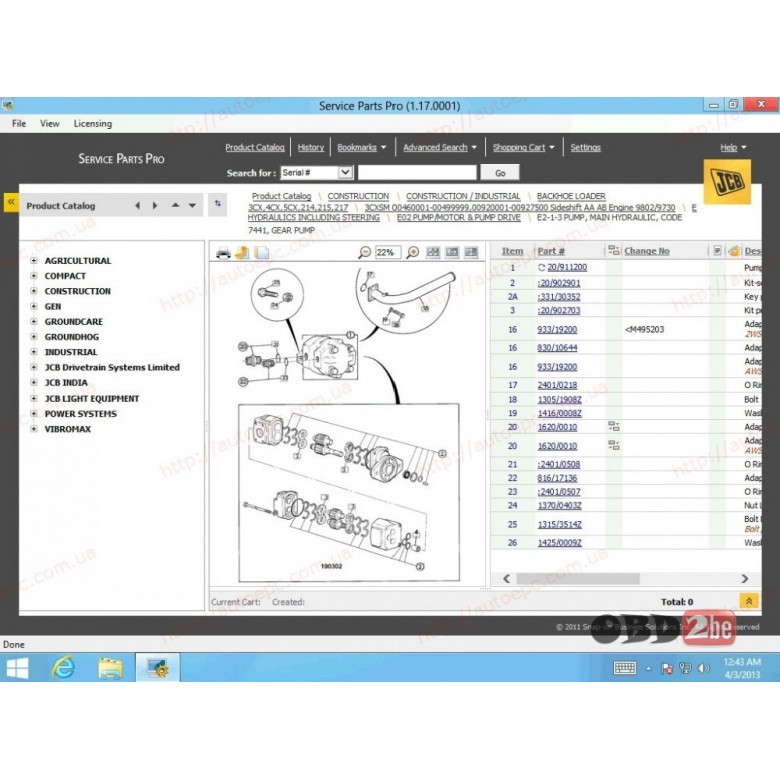Screen dimensions: 780x780
Task: Open the Help dropdown menu
Action: (733, 147)
